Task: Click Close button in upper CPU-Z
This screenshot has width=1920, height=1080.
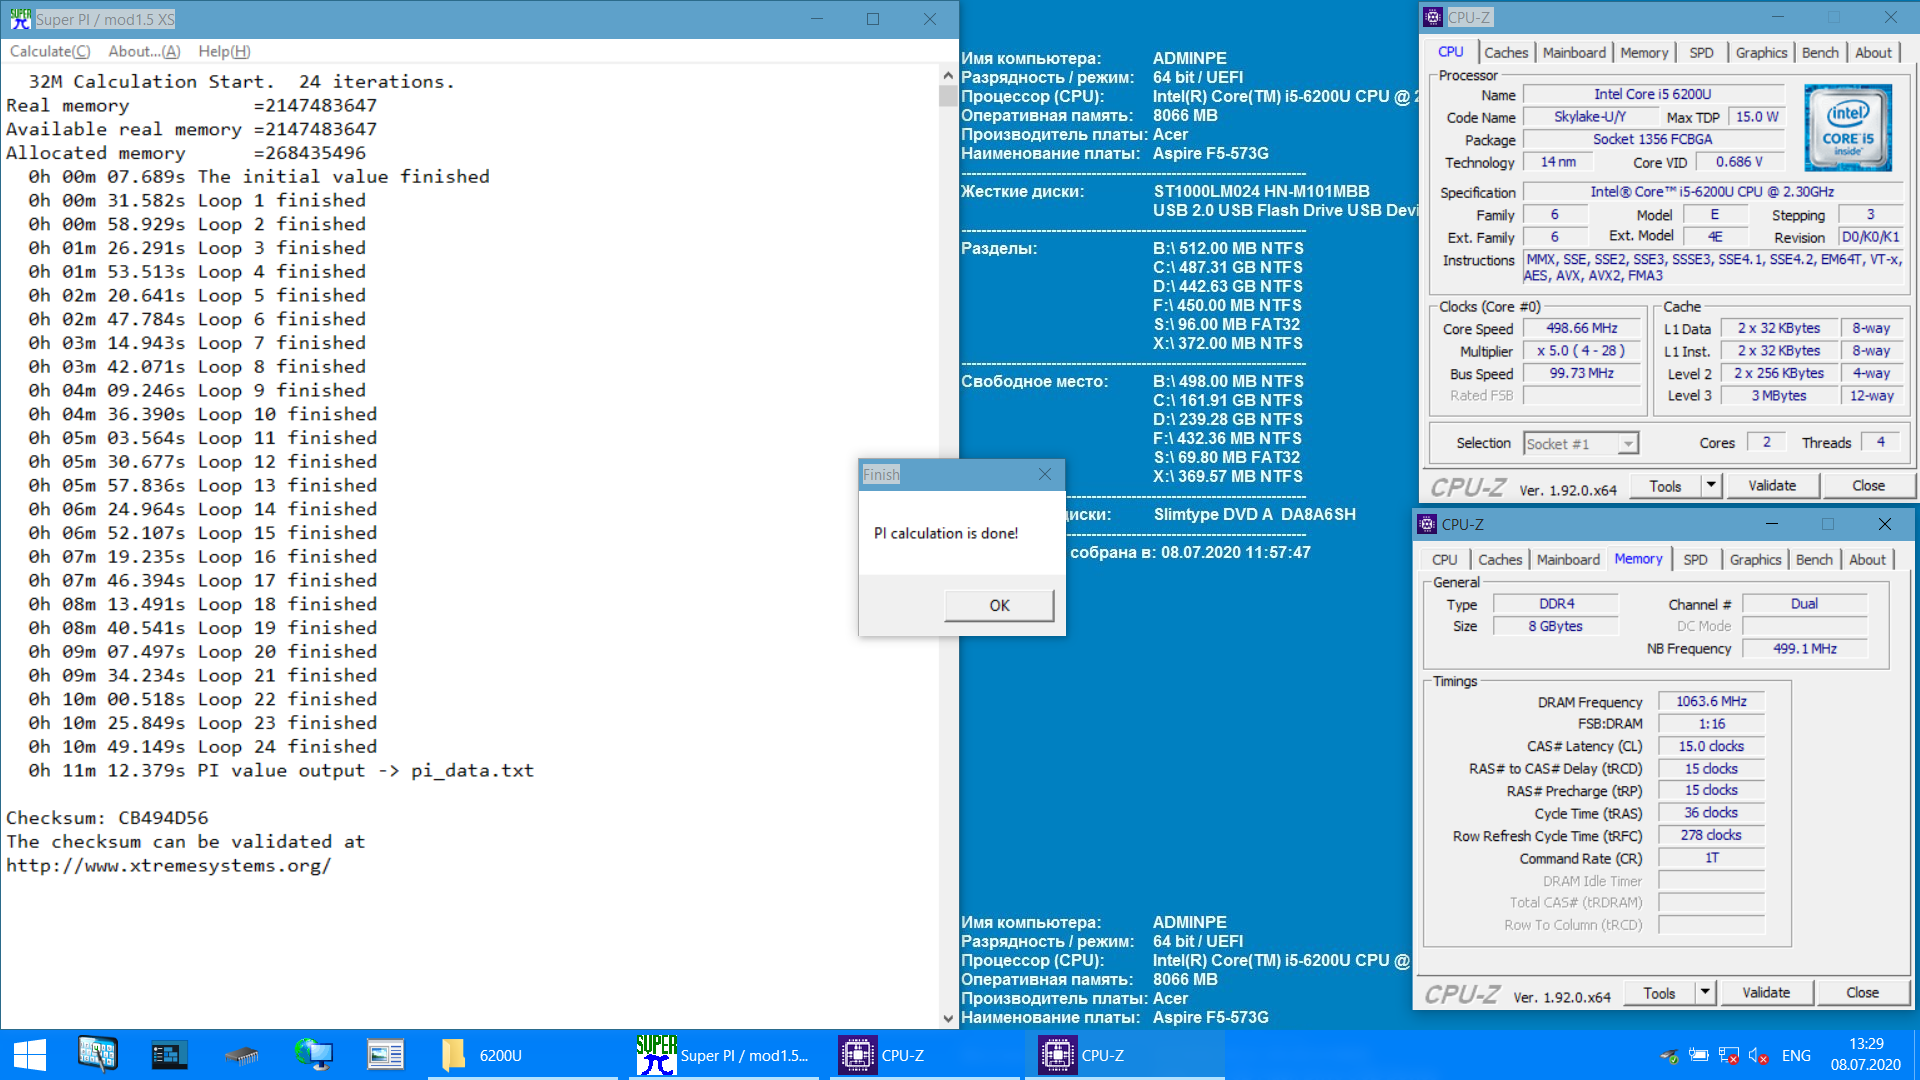Action: pyautogui.click(x=1868, y=486)
